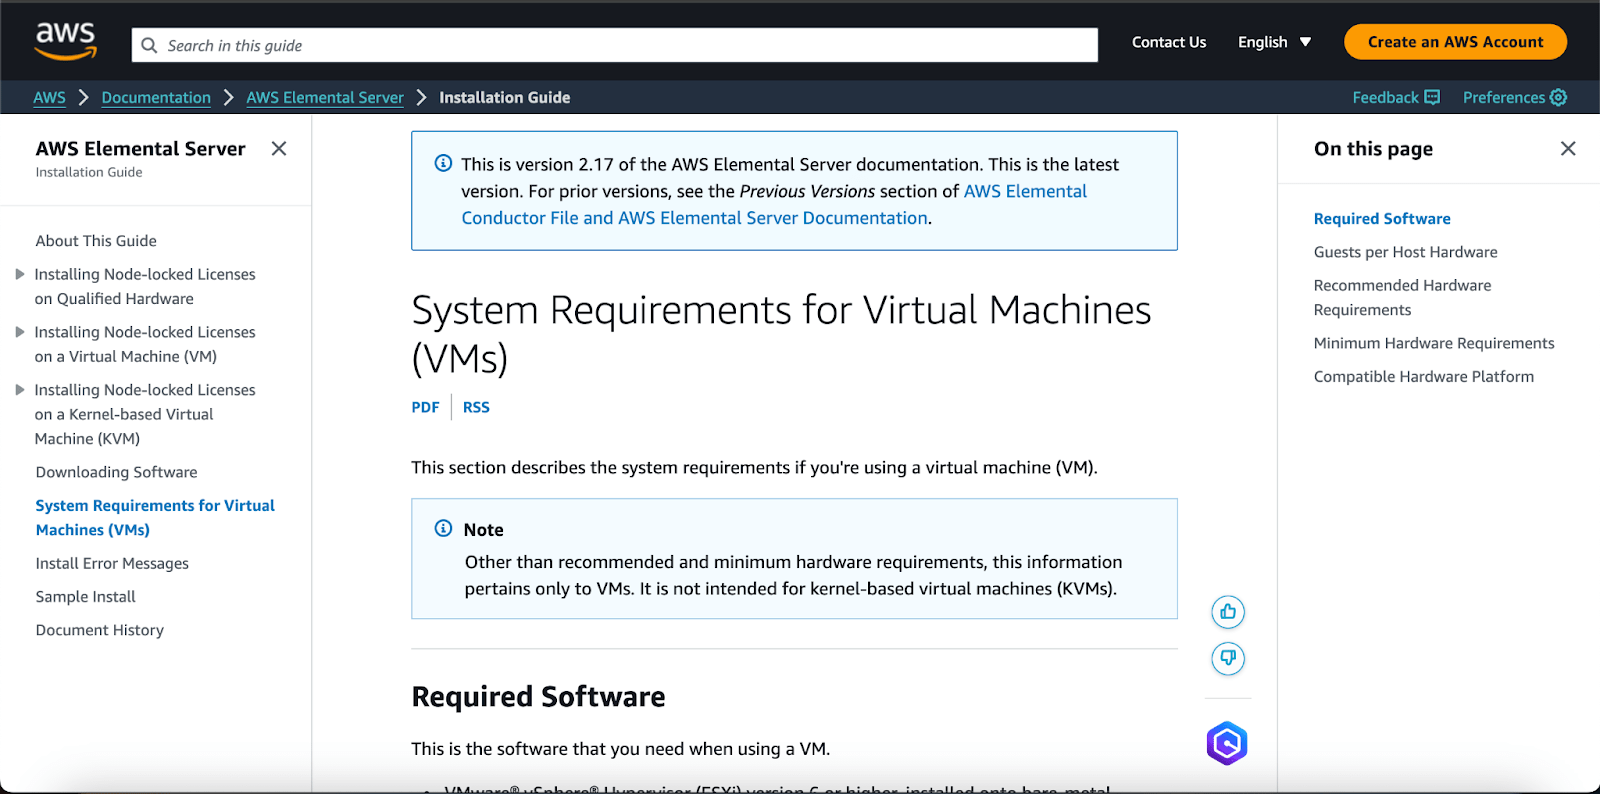This screenshot has width=1600, height=794.
Task: Close the AWS Elemental Server sidebar
Action: [279, 149]
